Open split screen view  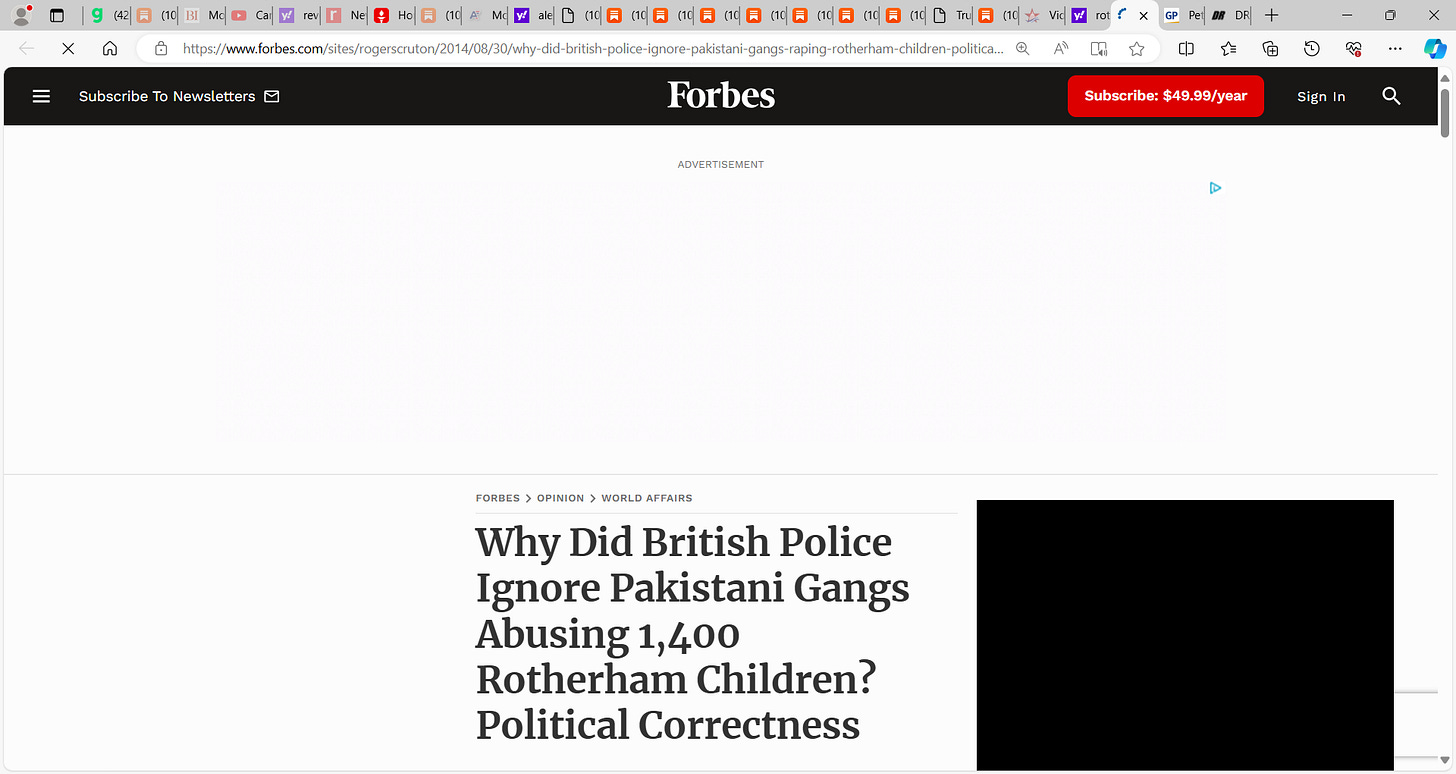1186,48
